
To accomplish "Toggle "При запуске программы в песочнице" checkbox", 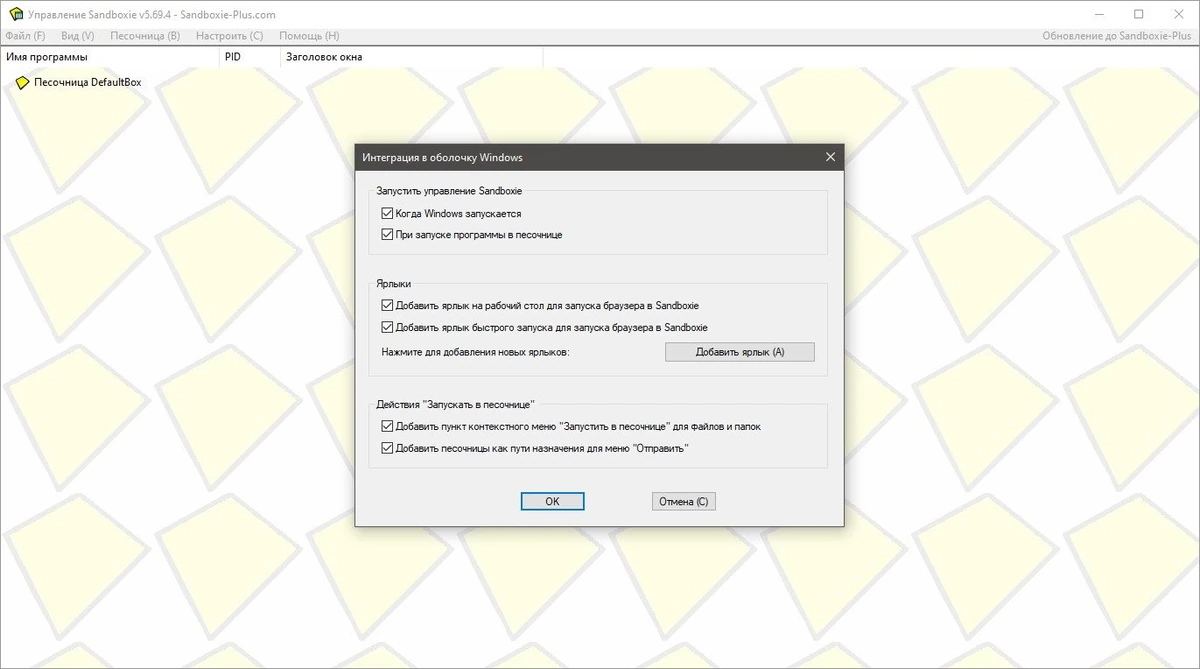I will (387, 235).
